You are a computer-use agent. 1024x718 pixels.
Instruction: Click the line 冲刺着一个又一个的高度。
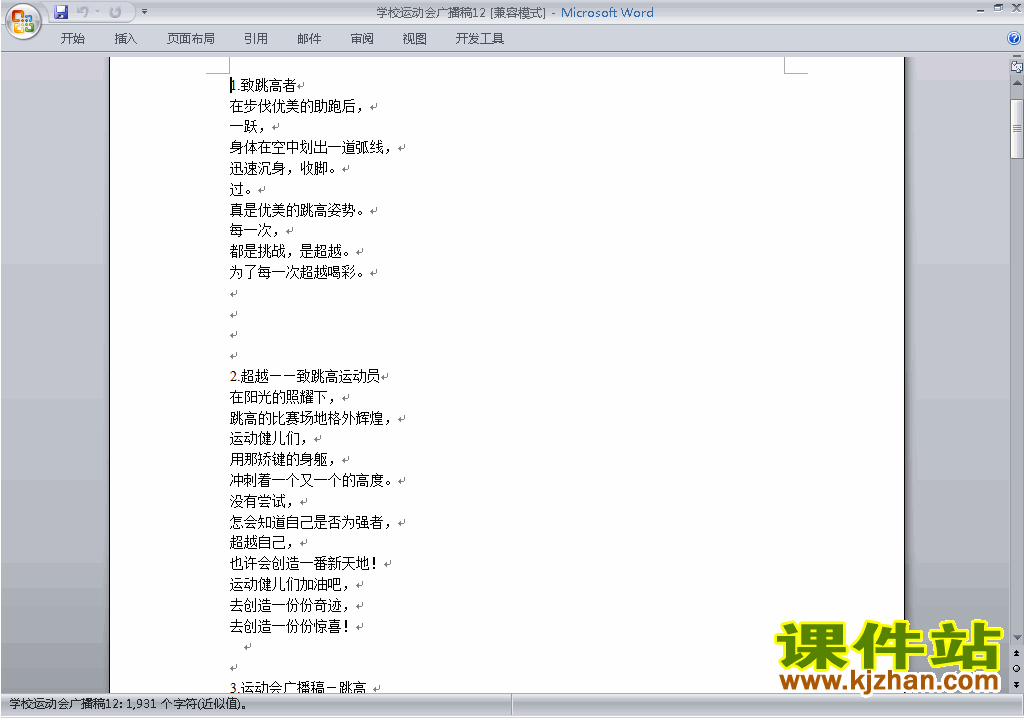[310, 480]
